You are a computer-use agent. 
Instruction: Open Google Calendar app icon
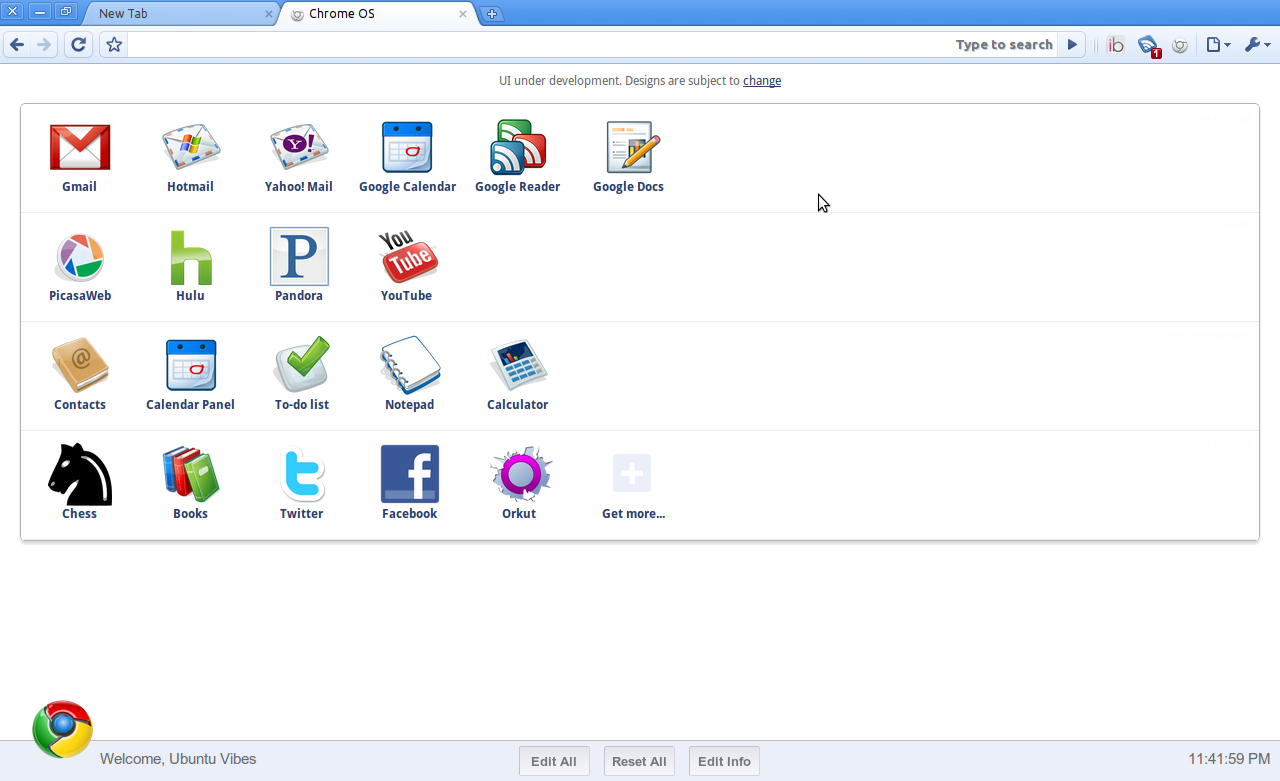(407, 147)
